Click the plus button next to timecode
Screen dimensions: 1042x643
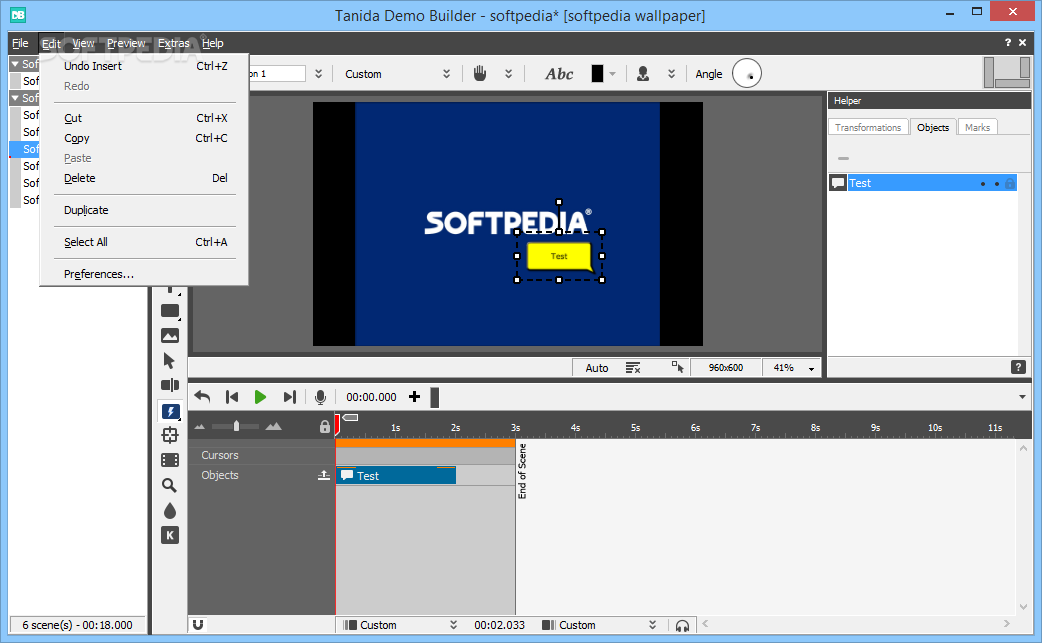[415, 397]
